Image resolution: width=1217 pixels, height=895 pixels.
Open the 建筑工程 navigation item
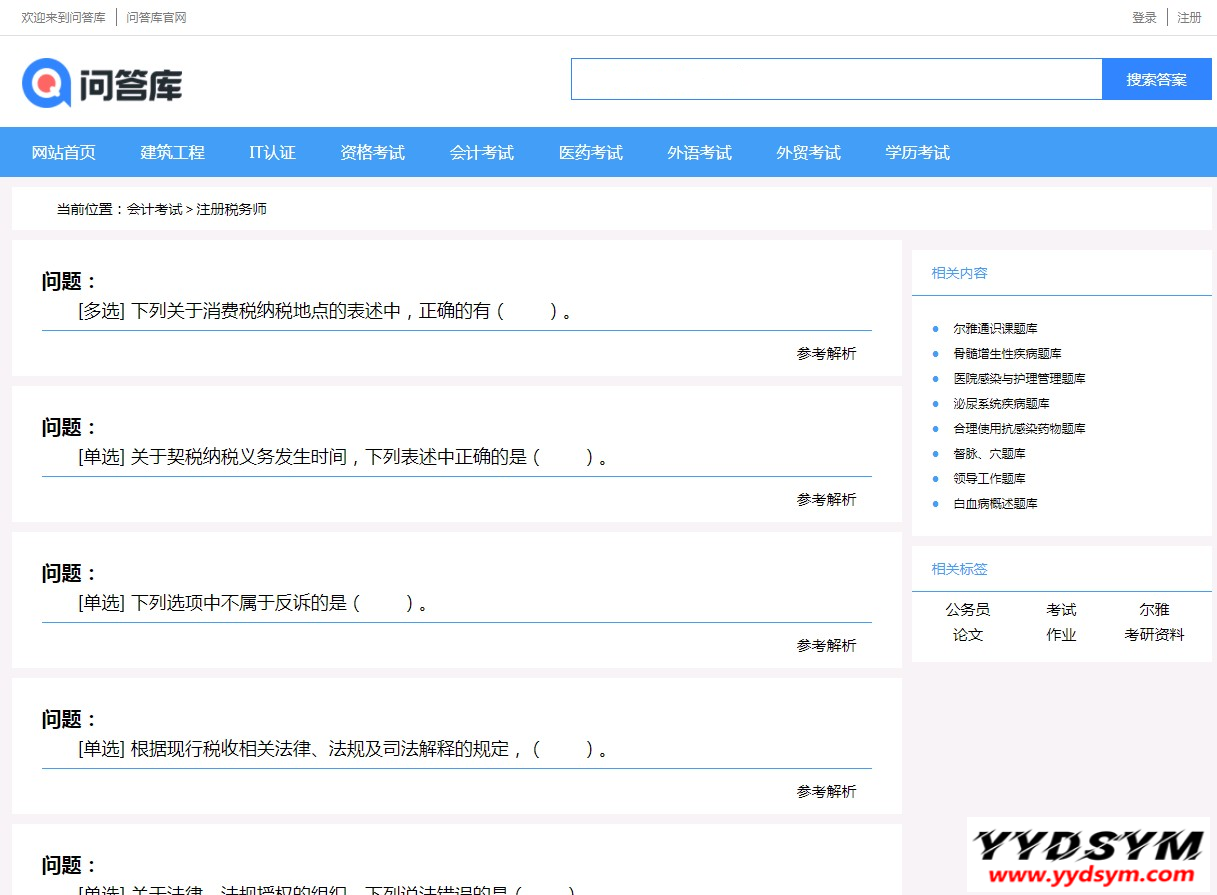[x=173, y=153]
